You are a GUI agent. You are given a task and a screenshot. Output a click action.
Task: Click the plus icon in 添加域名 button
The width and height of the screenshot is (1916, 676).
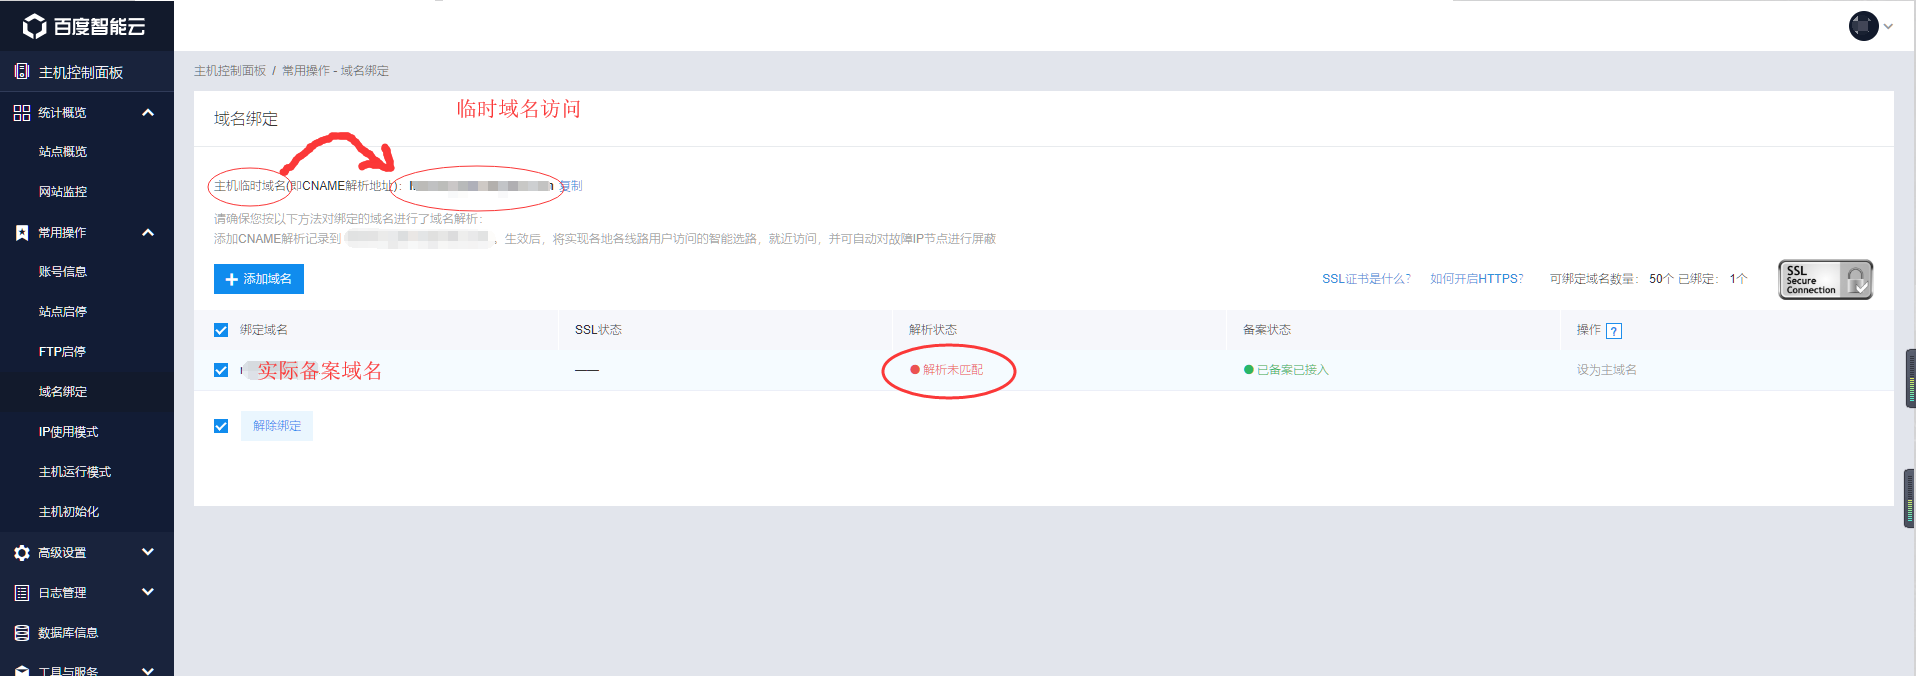[232, 279]
